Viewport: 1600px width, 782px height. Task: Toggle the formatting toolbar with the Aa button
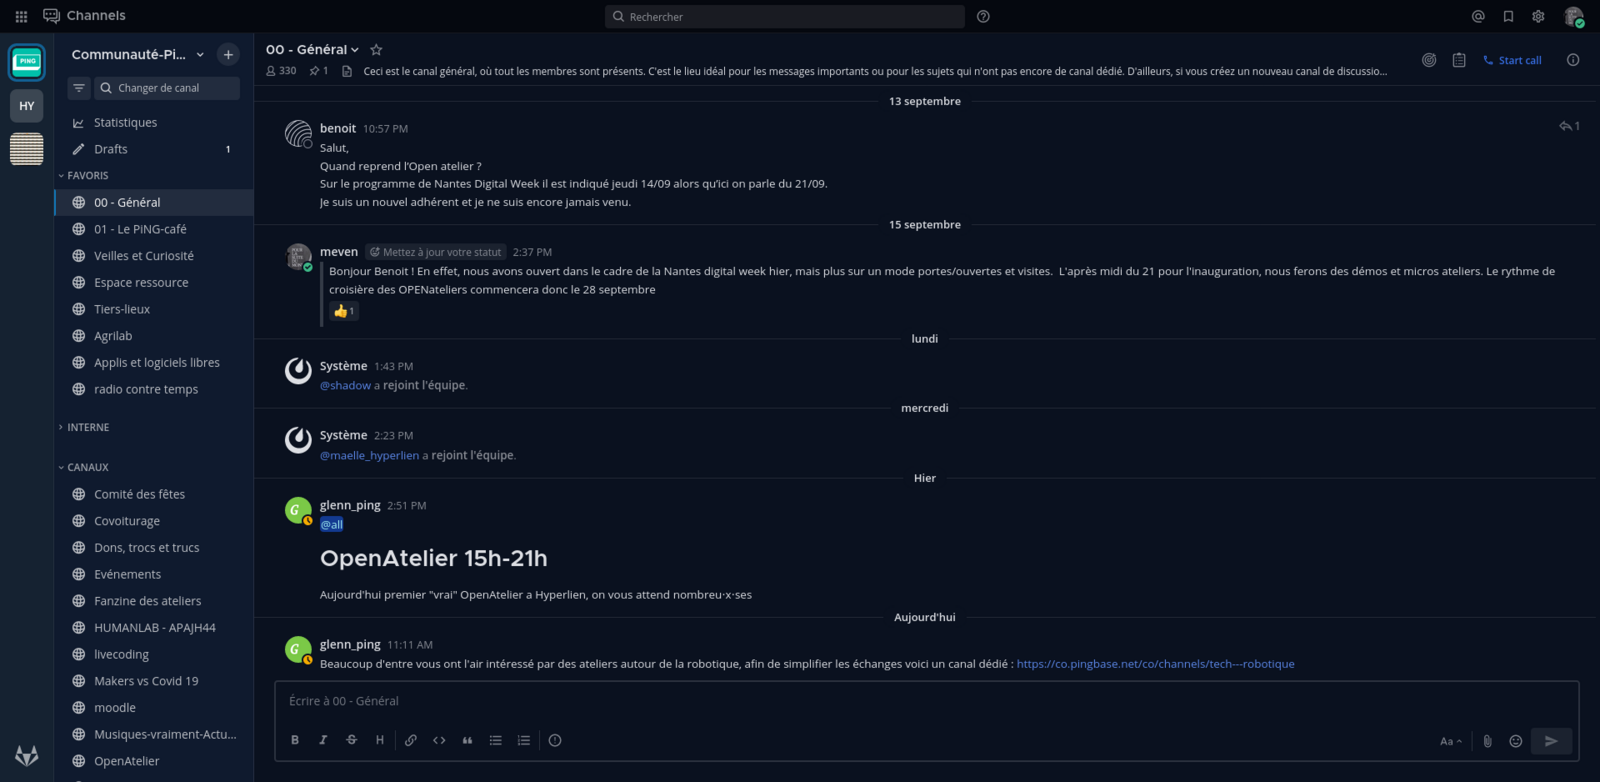1450,741
